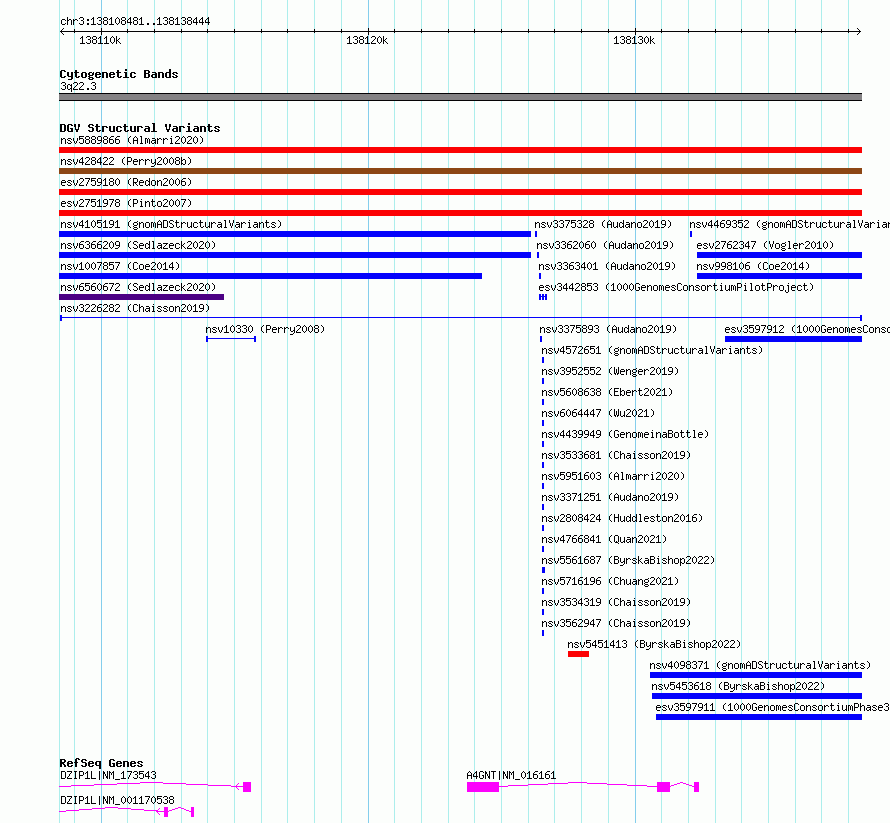This screenshot has width=890, height=823.
Task: Open the nsv4766841 (Quan2021) entry
Action: pyautogui.click(x=604, y=539)
